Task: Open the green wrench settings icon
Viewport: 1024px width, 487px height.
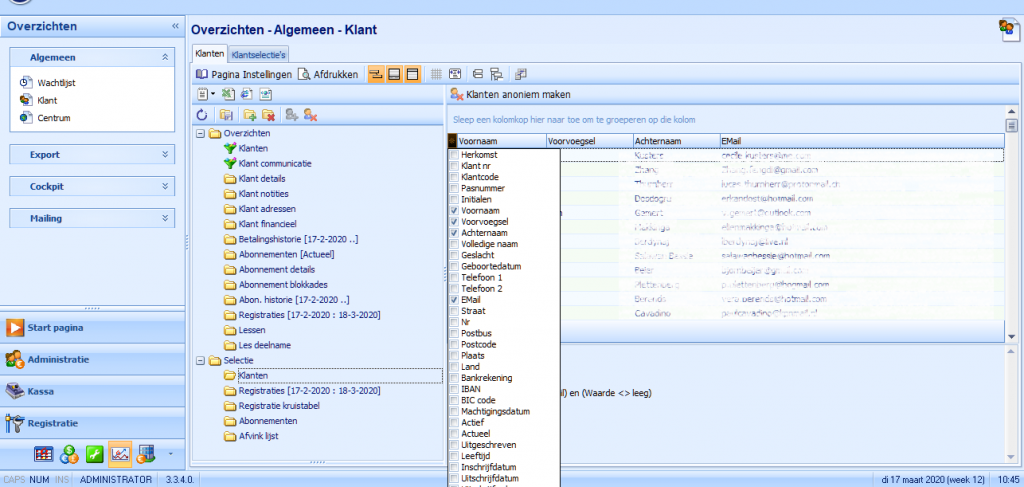Action: (94, 454)
